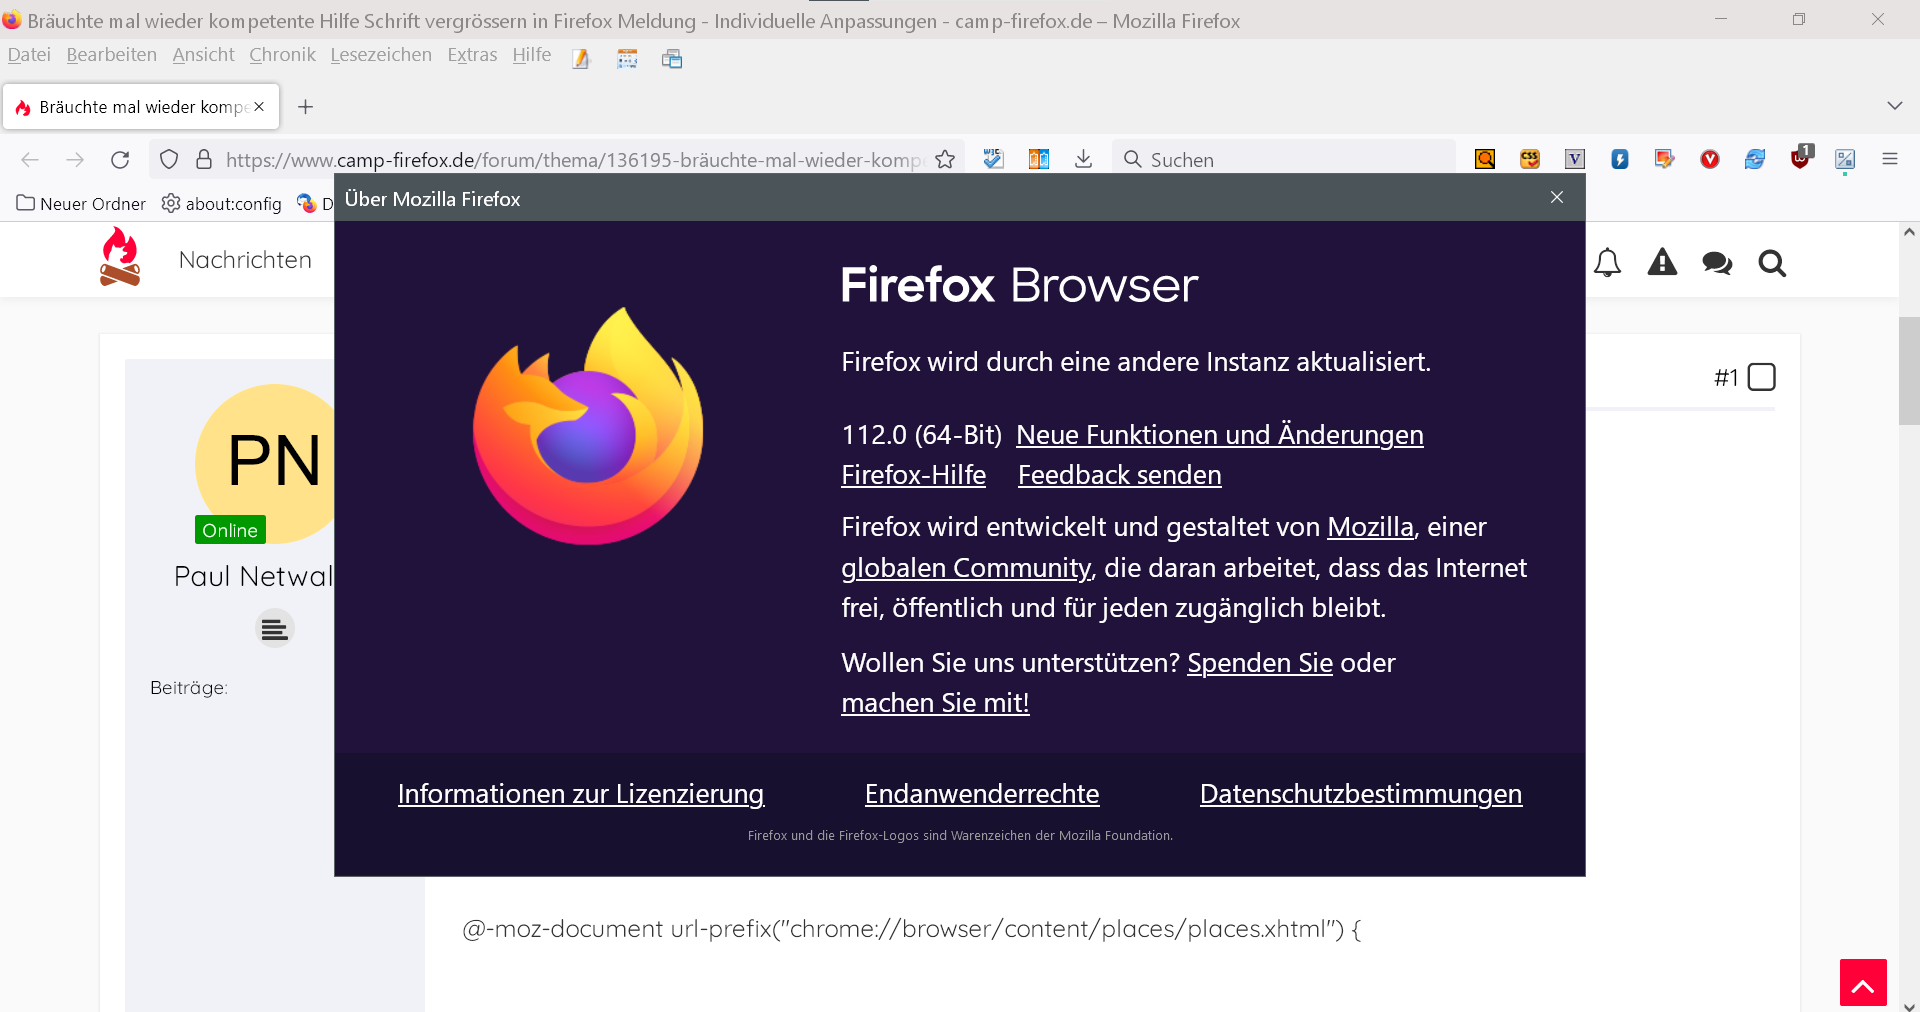Click the blue lightning extension icon

tap(1620, 159)
